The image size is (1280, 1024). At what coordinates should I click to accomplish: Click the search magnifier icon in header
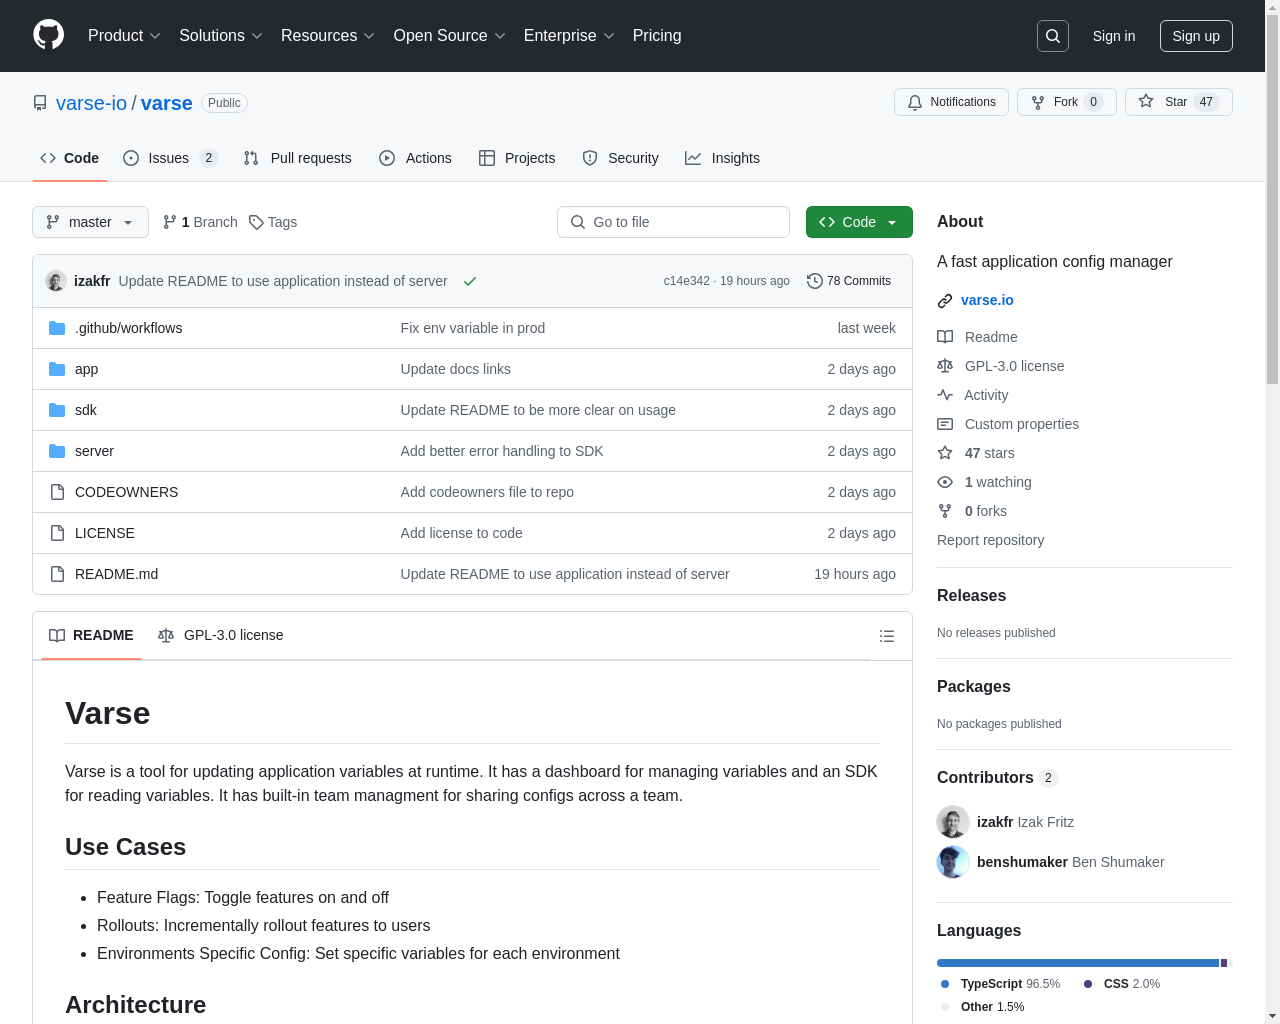tap(1053, 36)
